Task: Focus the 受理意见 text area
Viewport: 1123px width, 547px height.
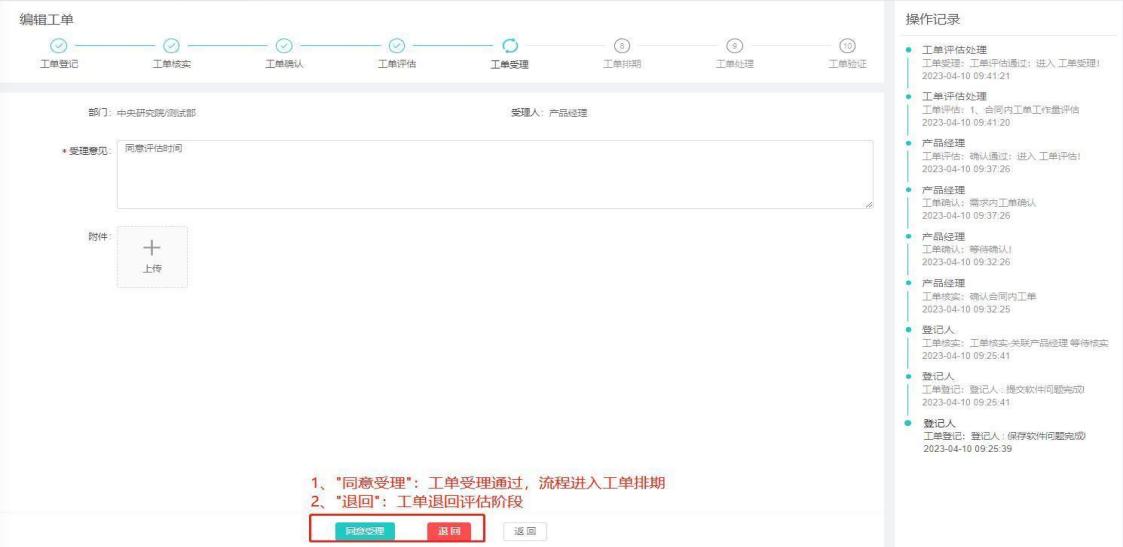Action: (494, 174)
